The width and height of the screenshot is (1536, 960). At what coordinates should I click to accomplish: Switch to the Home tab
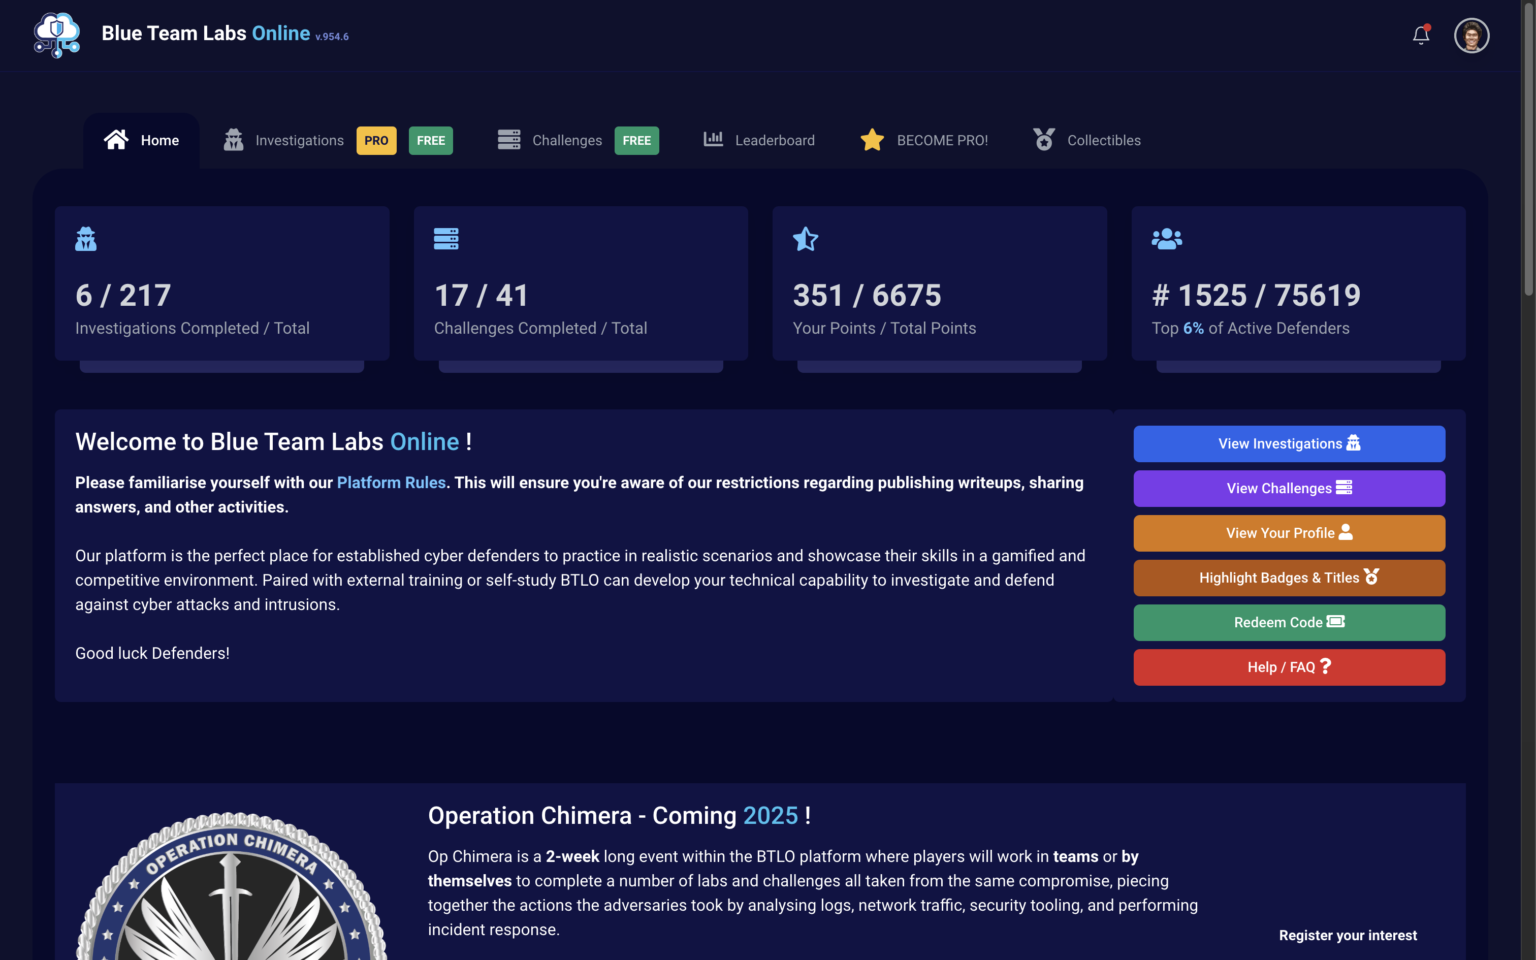141,141
